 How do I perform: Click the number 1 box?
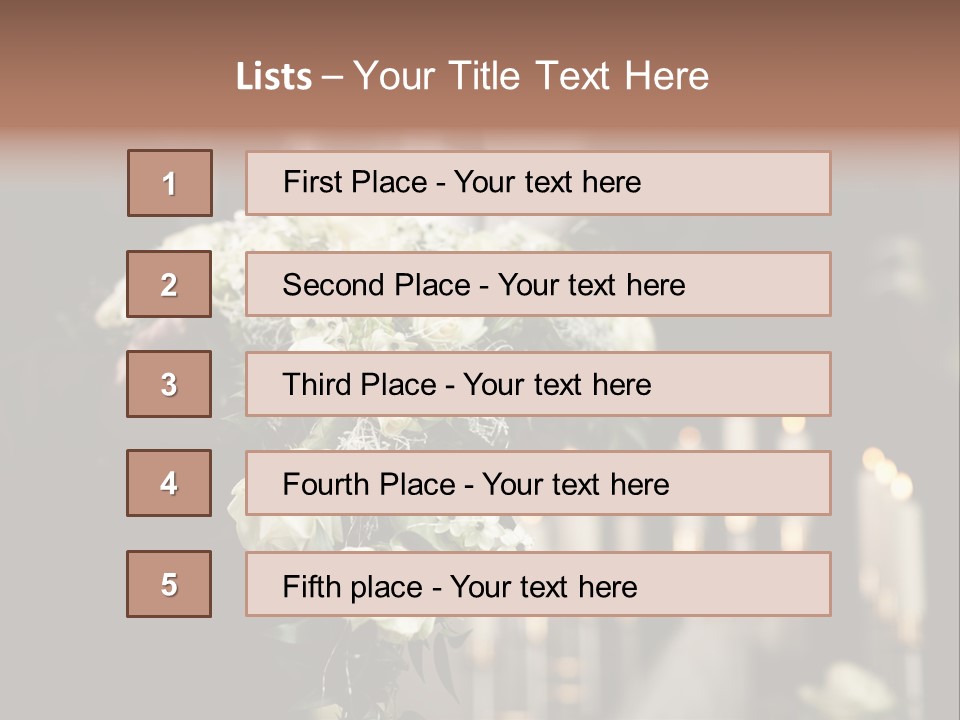coord(169,183)
